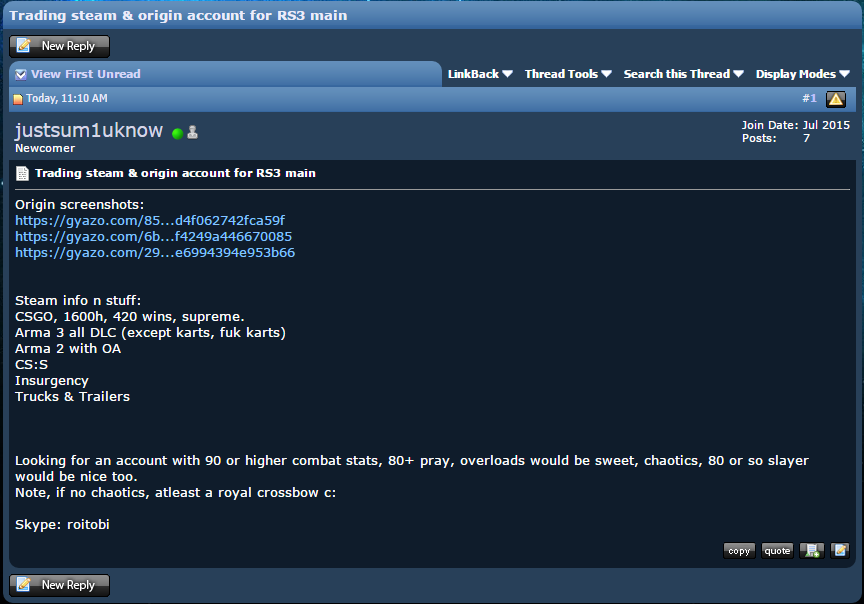The width and height of the screenshot is (864, 604).
Task: Click 'Skype: roitobi' text
Action: point(62,525)
